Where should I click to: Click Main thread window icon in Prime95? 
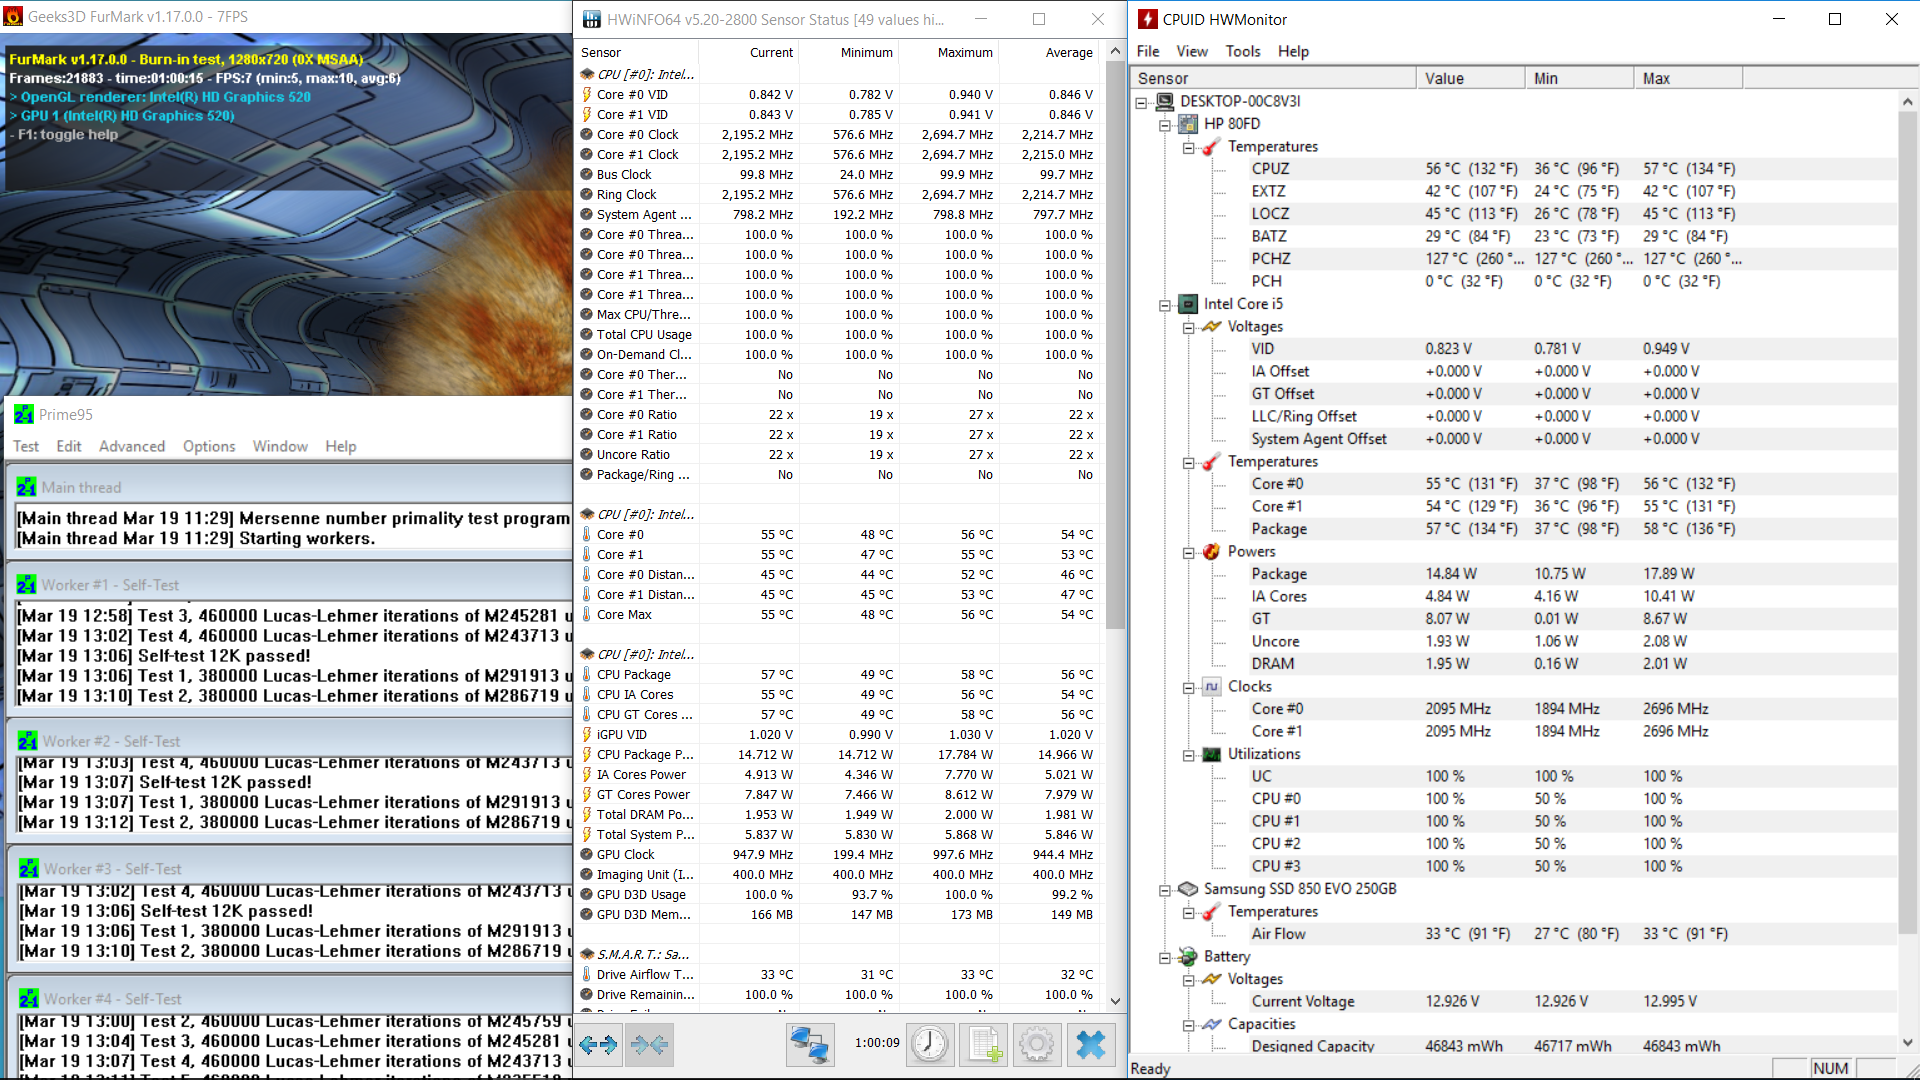(x=27, y=487)
